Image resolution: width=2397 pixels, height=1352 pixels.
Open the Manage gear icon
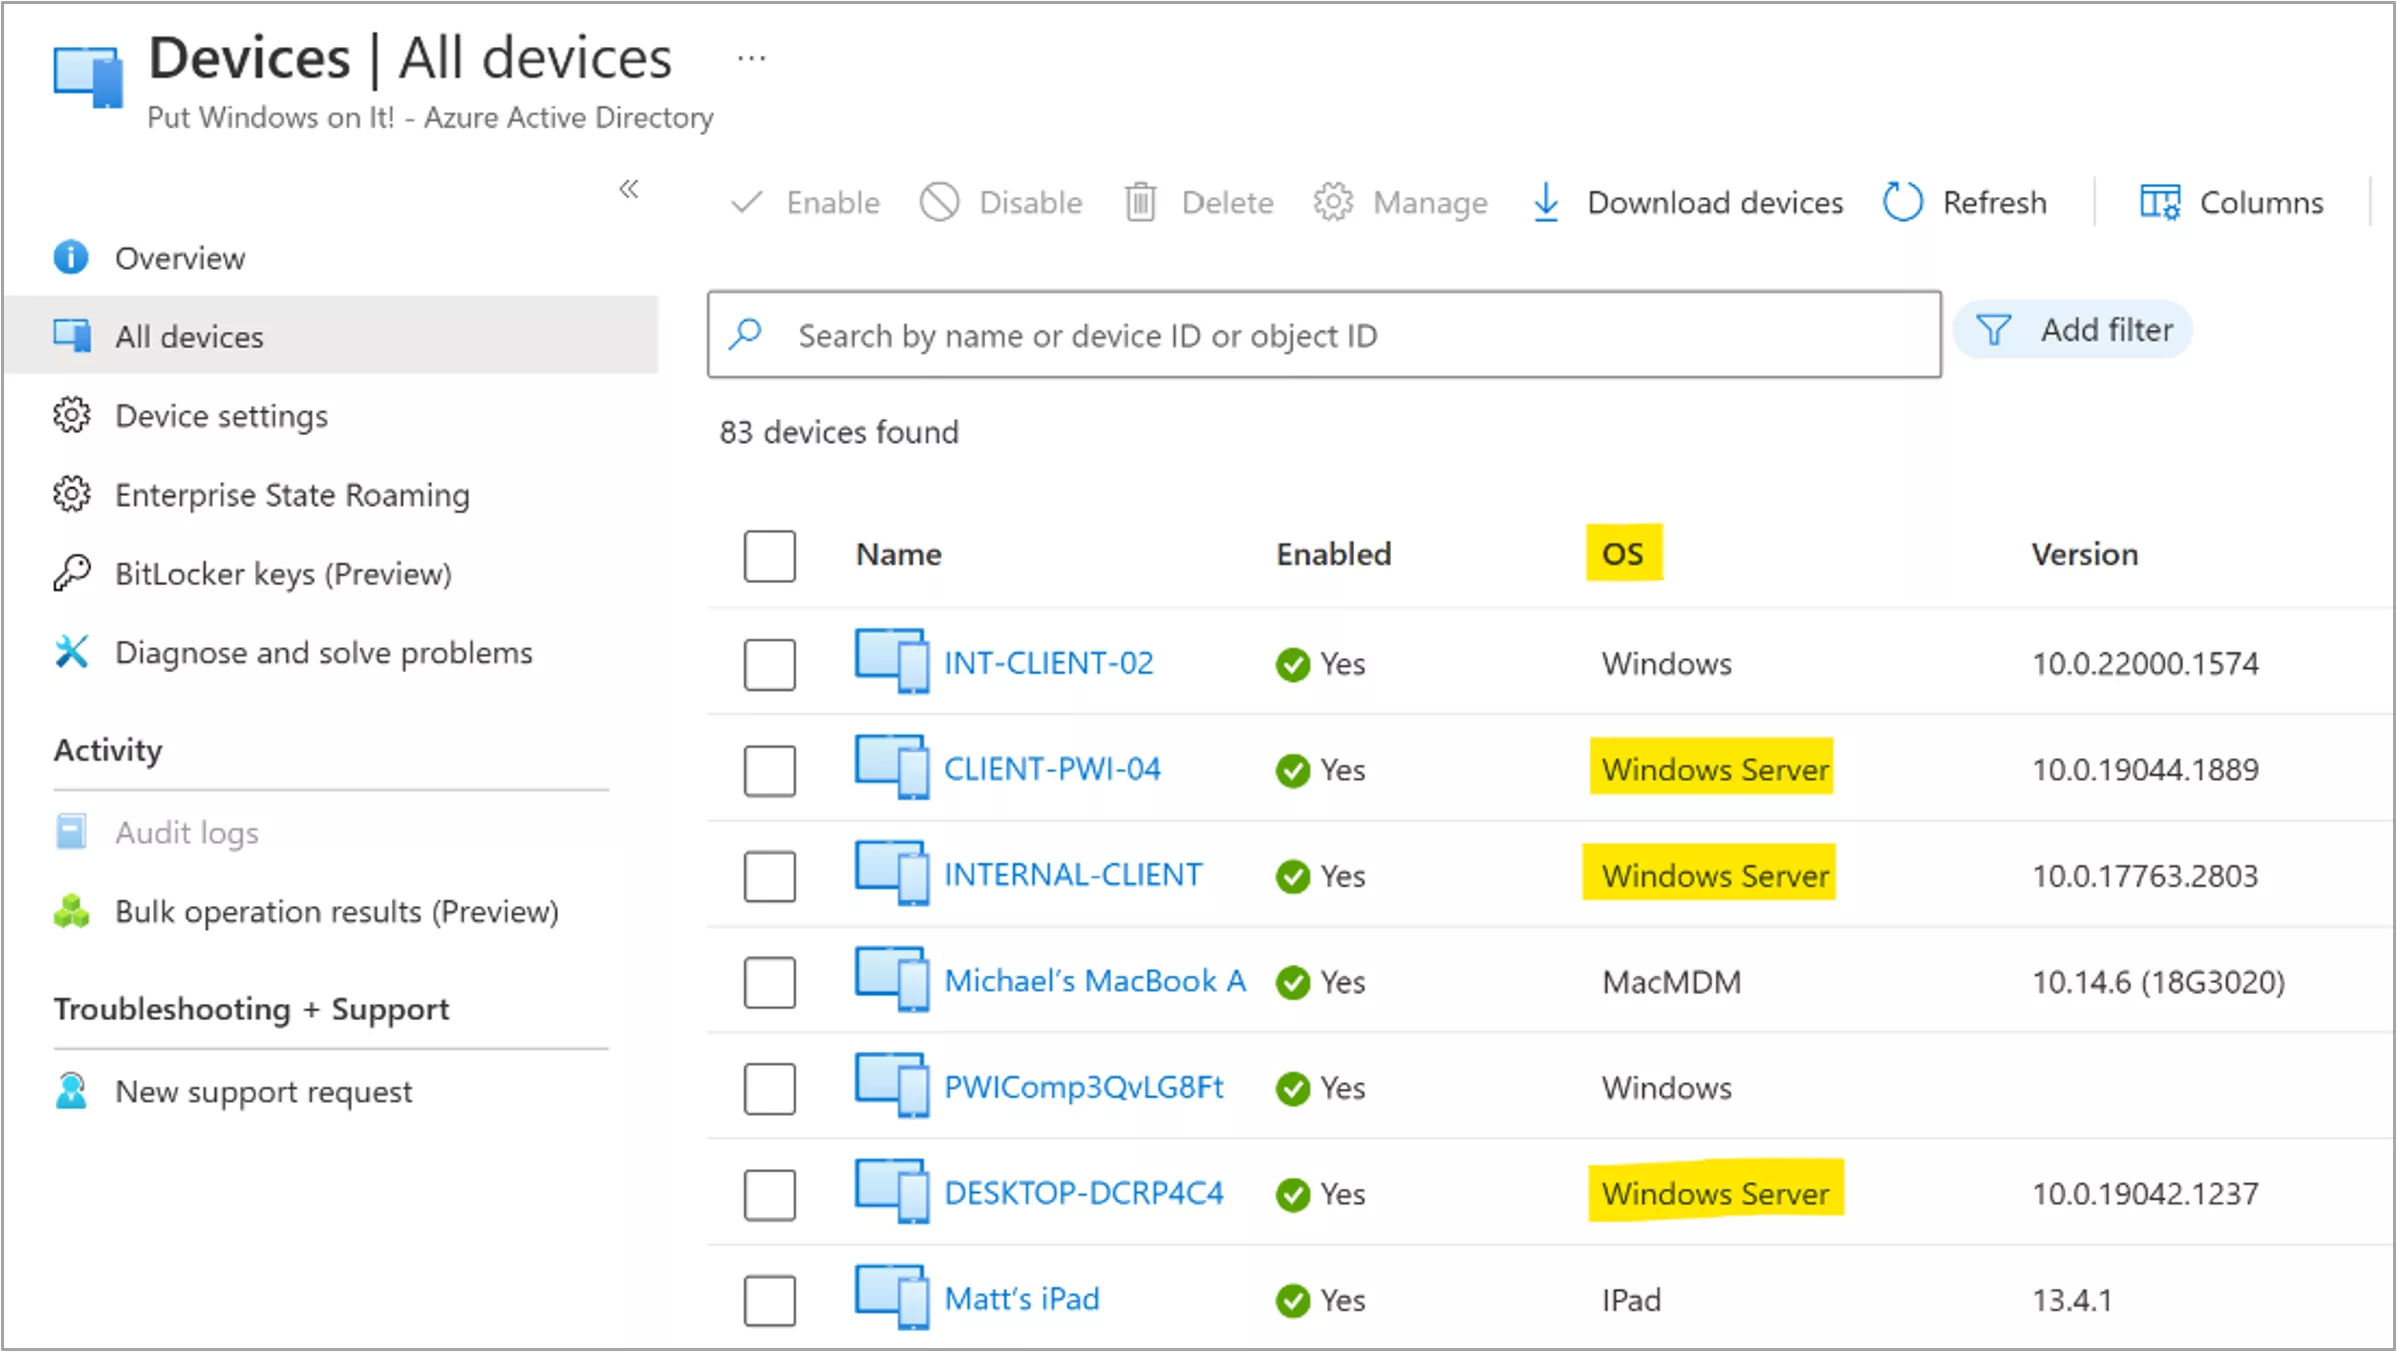pyautogui.click(x=1333, y=202)
